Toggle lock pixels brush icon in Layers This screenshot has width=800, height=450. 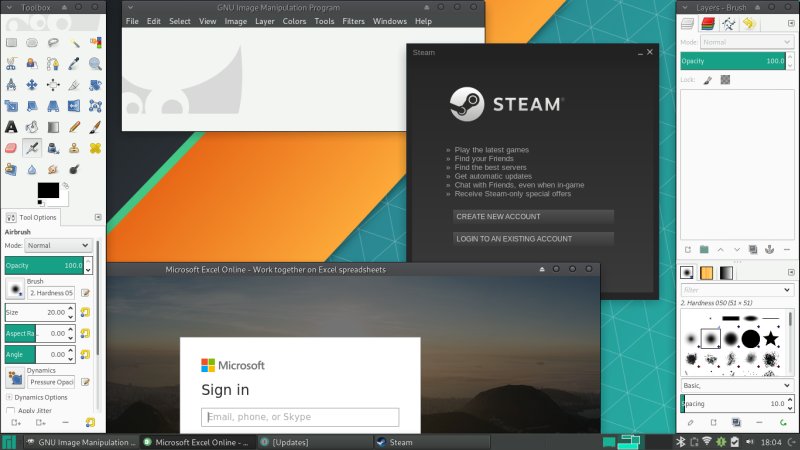pos(708,80)
